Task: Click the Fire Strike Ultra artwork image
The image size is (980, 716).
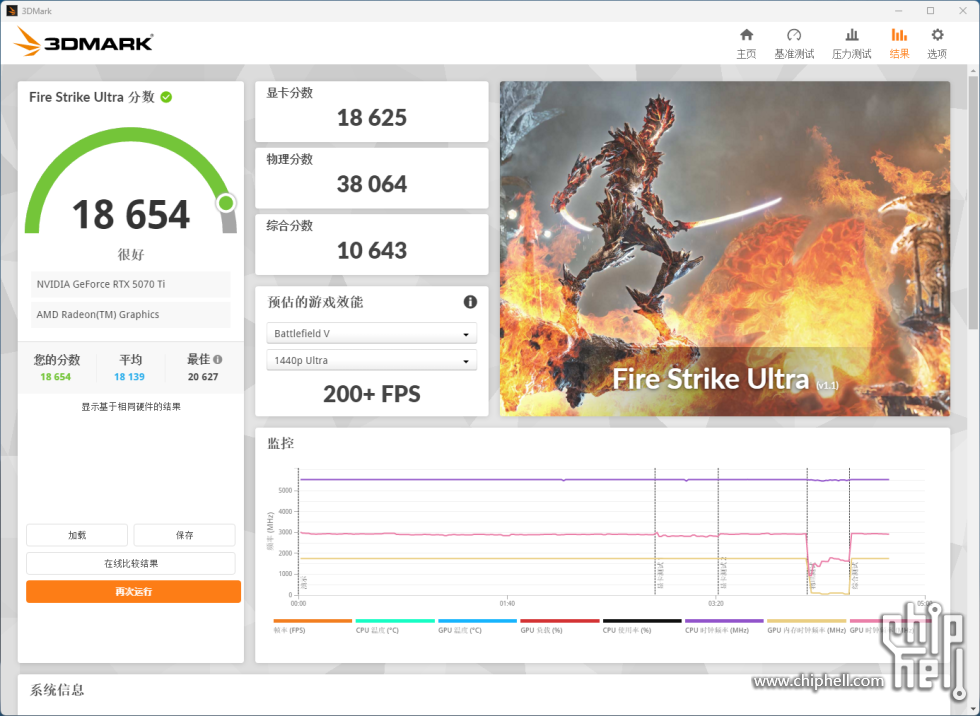Action: (x=724, y=248)
